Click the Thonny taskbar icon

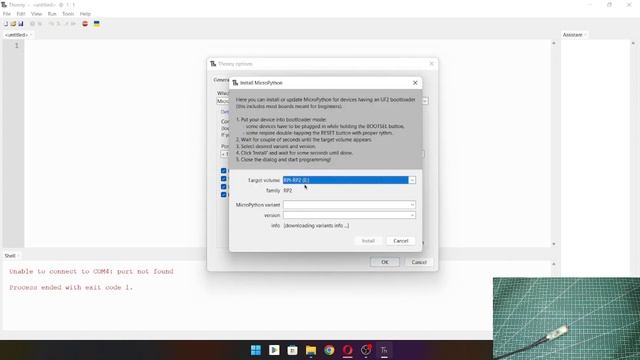click(x=384, y=350)
